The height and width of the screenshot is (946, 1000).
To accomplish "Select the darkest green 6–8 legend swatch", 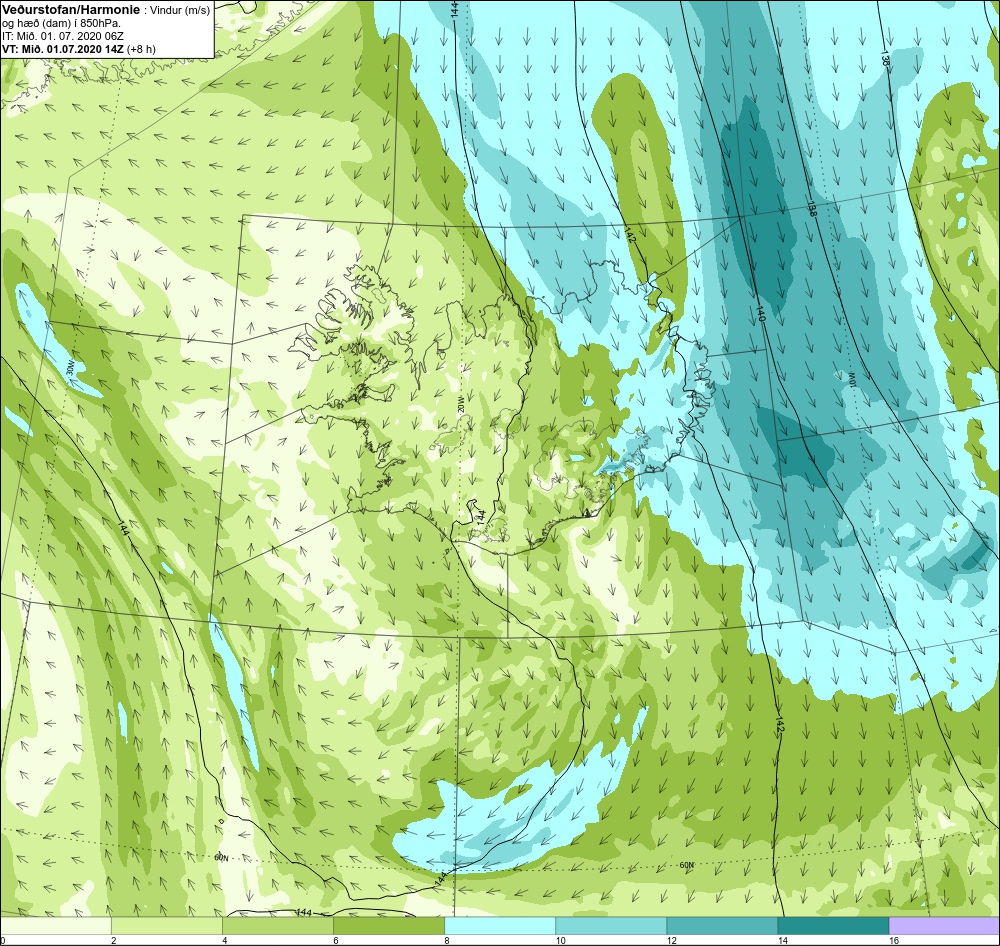I will 389,926.
